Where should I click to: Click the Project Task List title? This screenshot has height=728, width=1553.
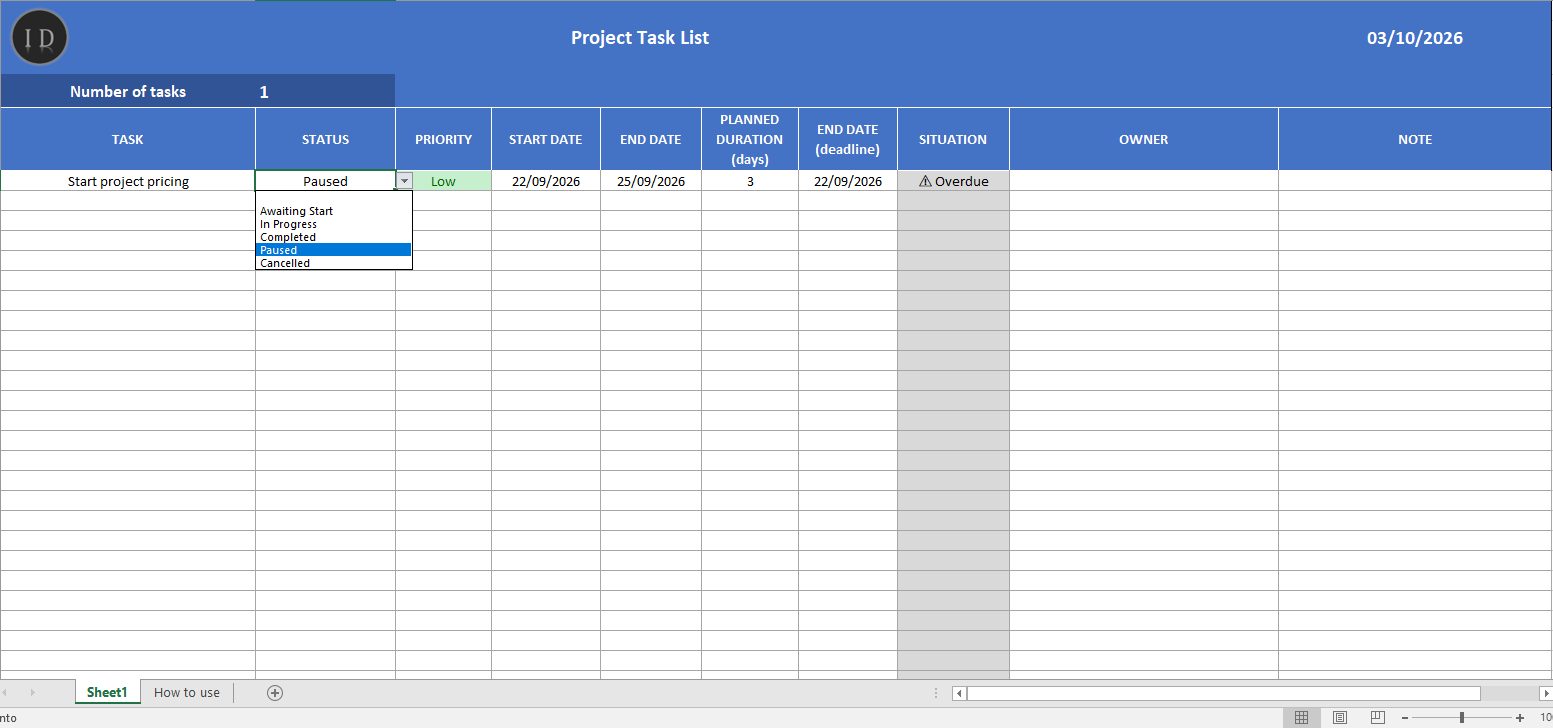640,38
